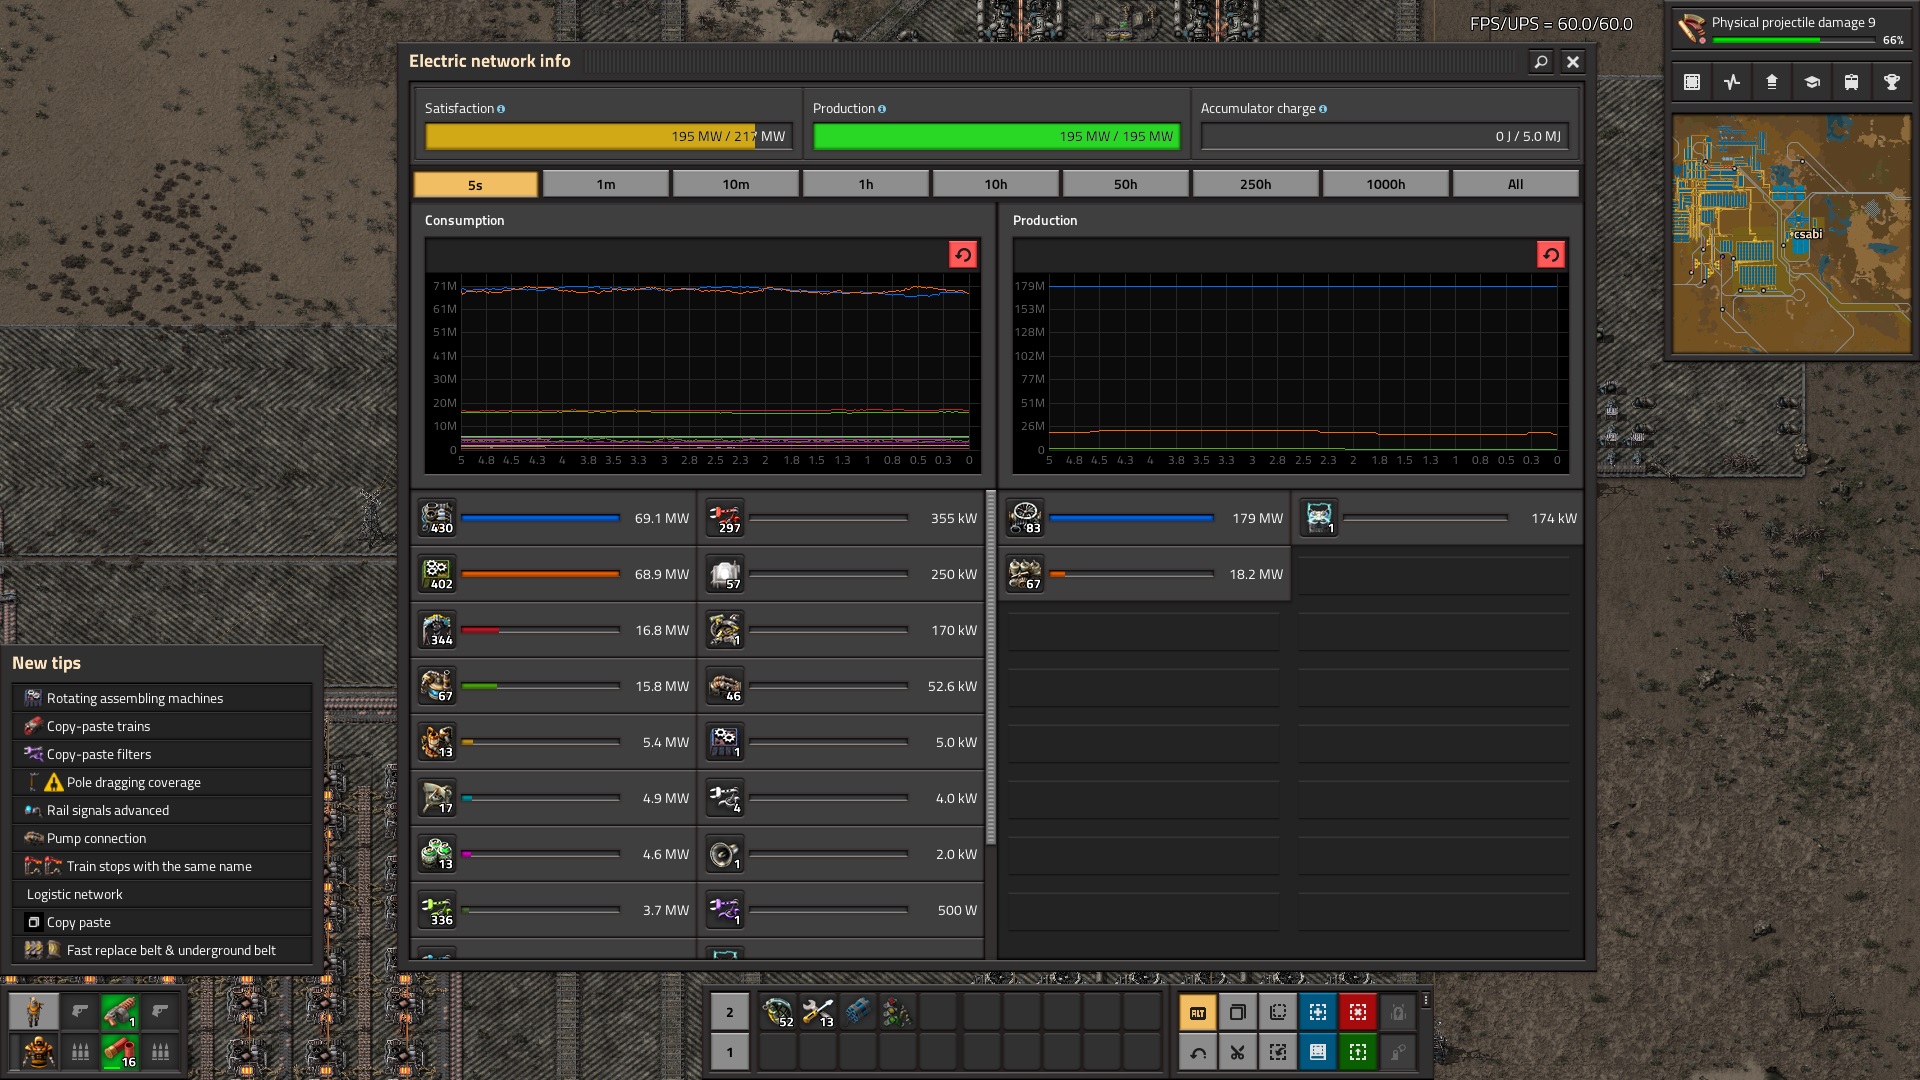Screen dimensions: 1920x1080
Task: Click the minimap thumbnail
Action: click(1792, 234)
